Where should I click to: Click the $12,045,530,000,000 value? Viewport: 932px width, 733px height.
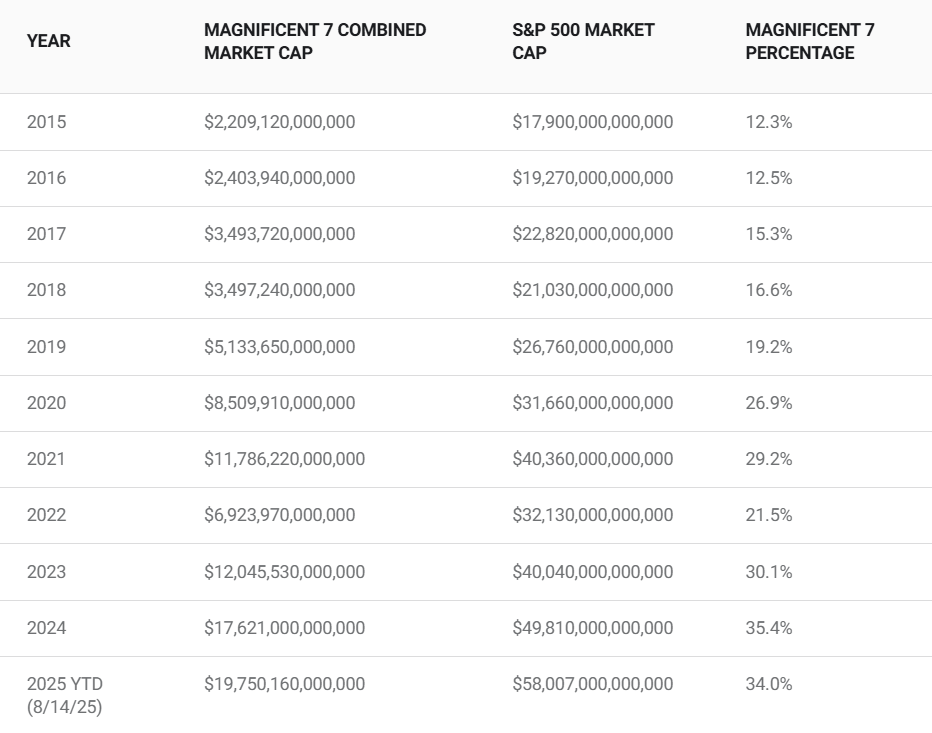pos(284,571)
